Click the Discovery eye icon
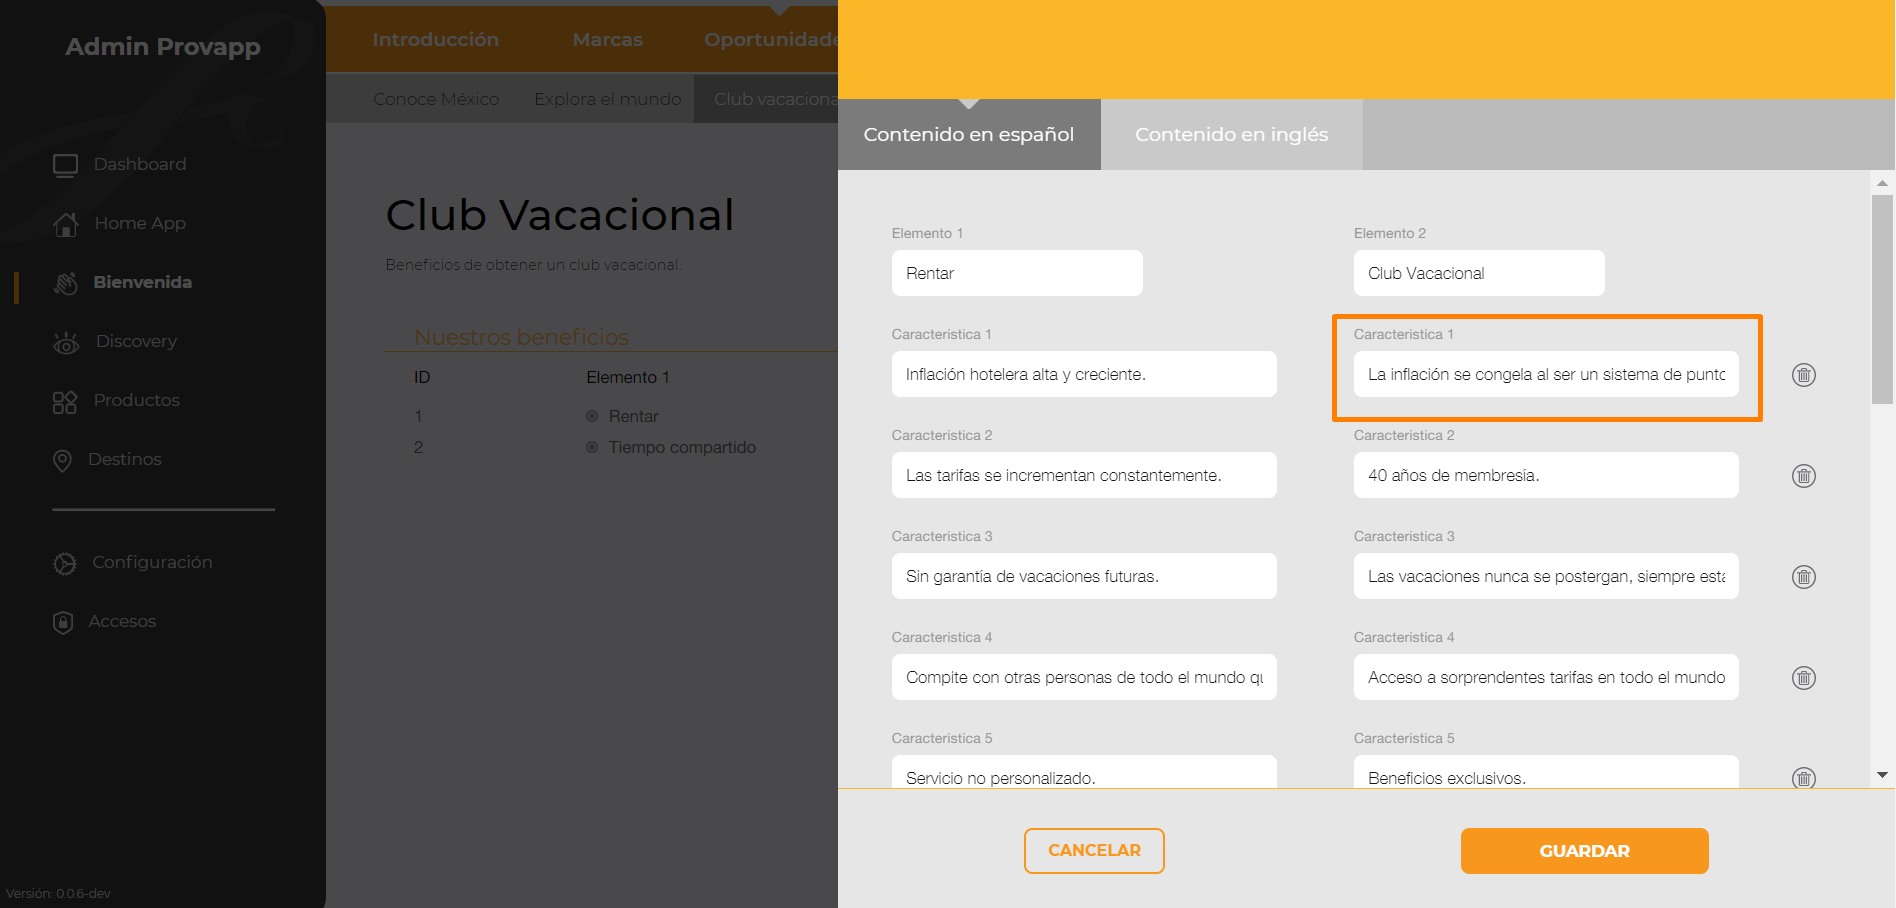The width and height of the screenshot is (1896, 908). pos(66,343)
